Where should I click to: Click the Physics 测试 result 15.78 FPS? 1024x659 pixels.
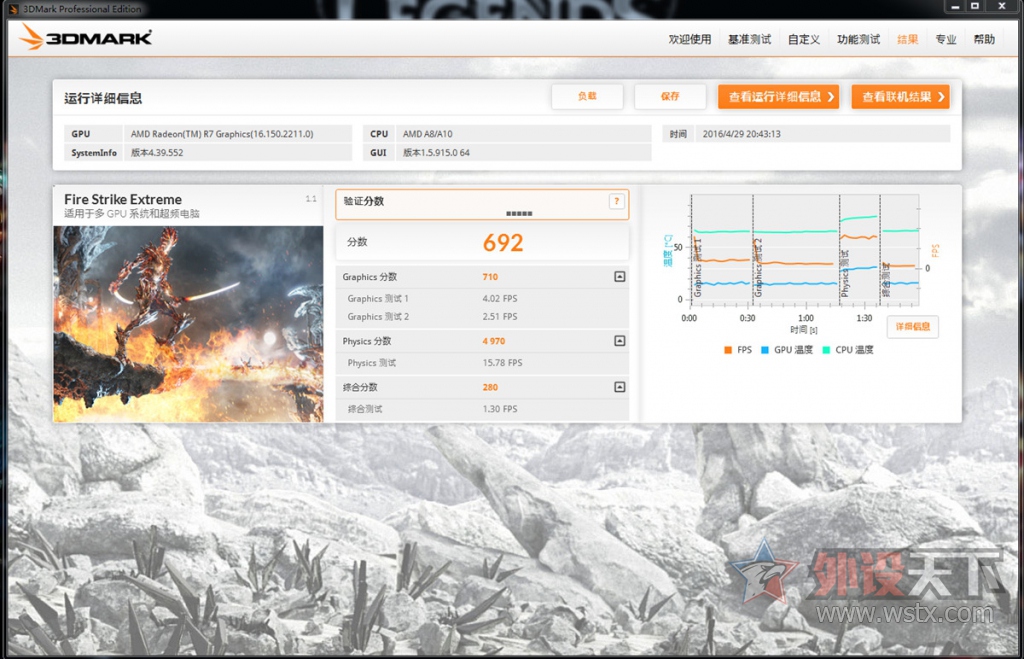(x=502, y=362)
